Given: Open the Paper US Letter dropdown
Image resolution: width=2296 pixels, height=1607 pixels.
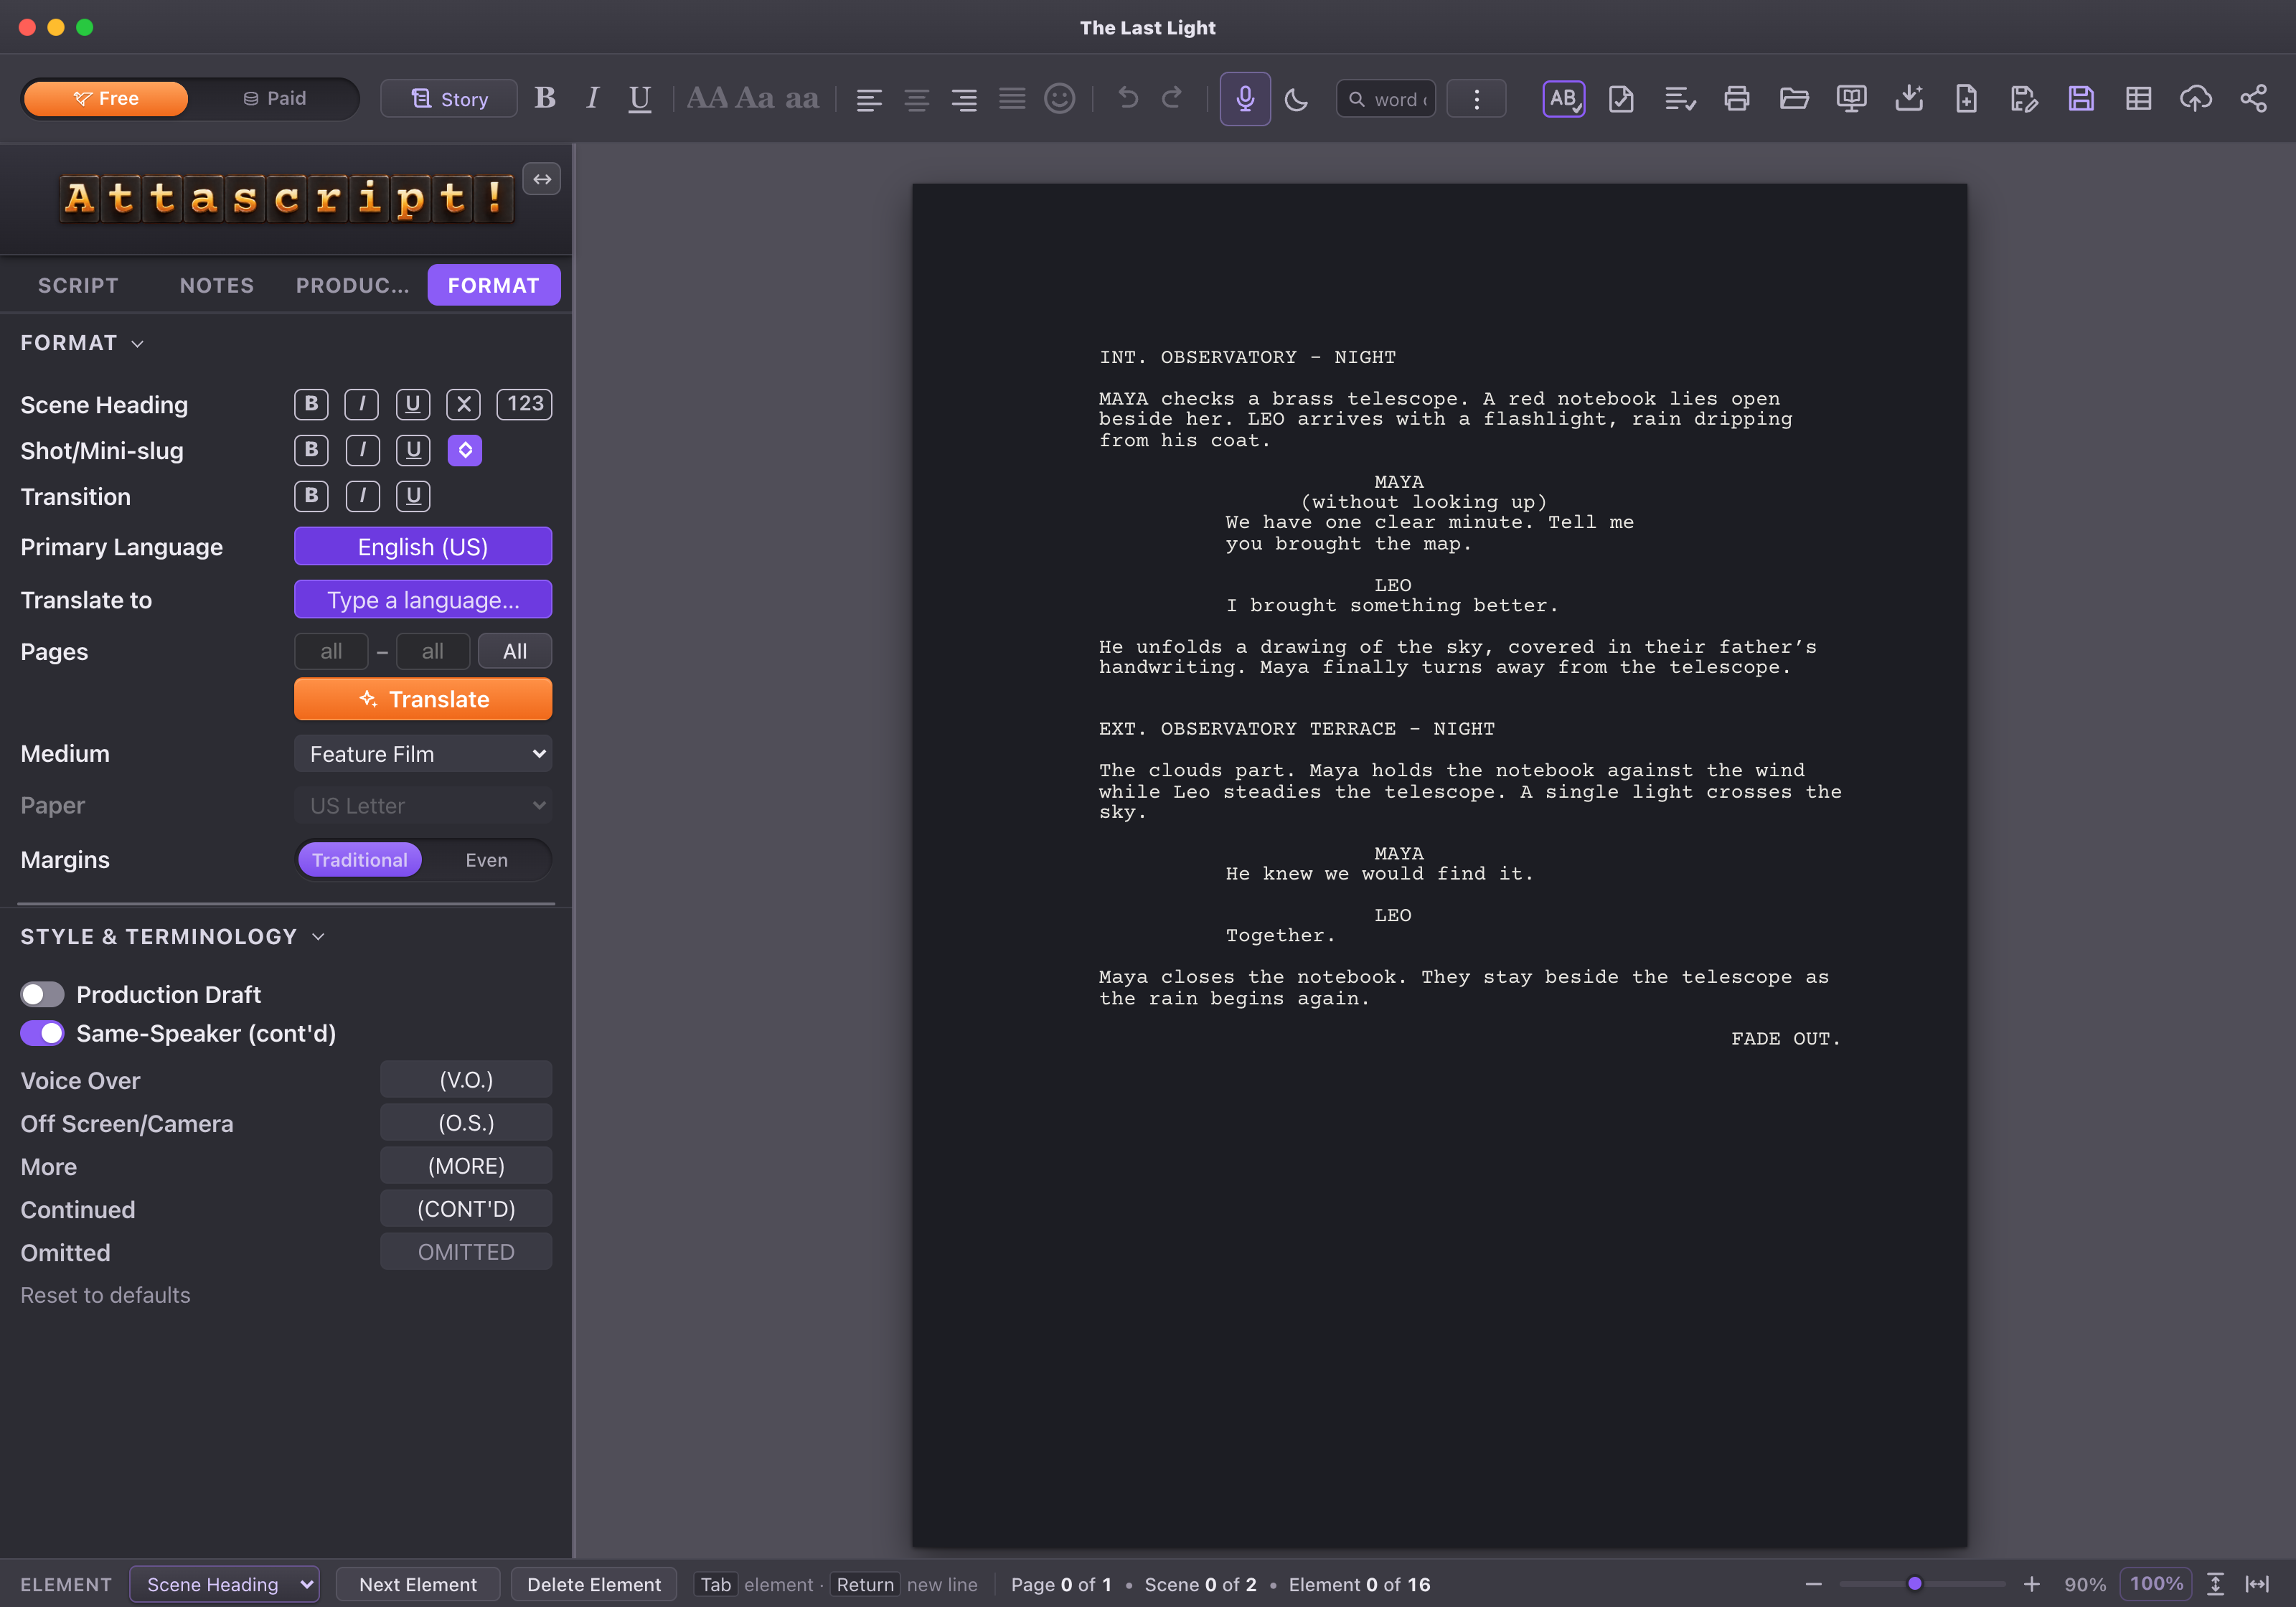Looking at the screenshot, I should (x=423, y=806).
